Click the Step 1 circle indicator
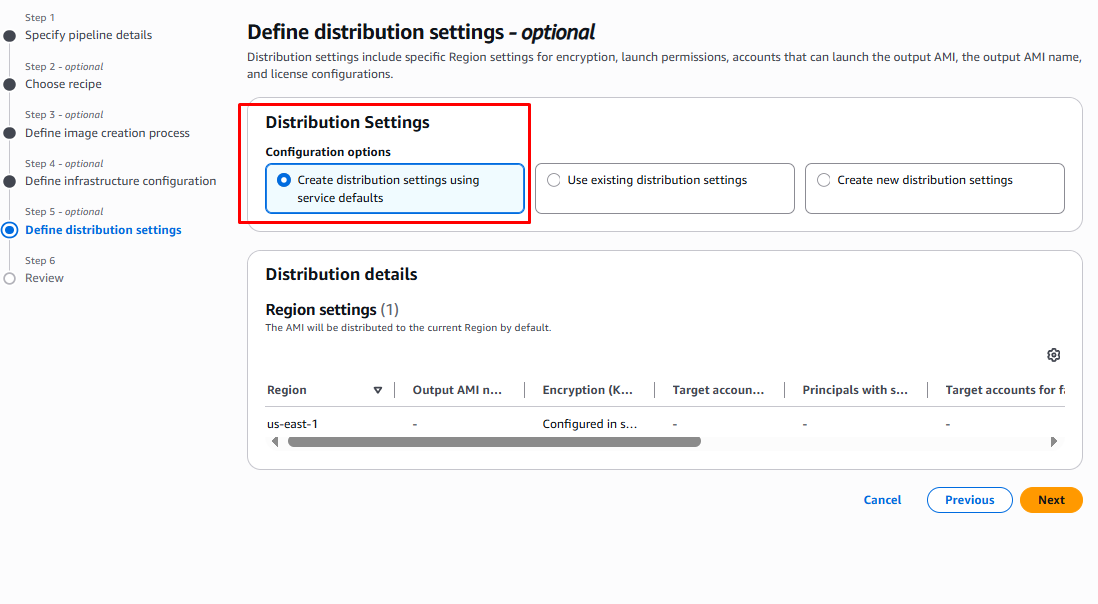1098x604 pixels. point(10,35)
